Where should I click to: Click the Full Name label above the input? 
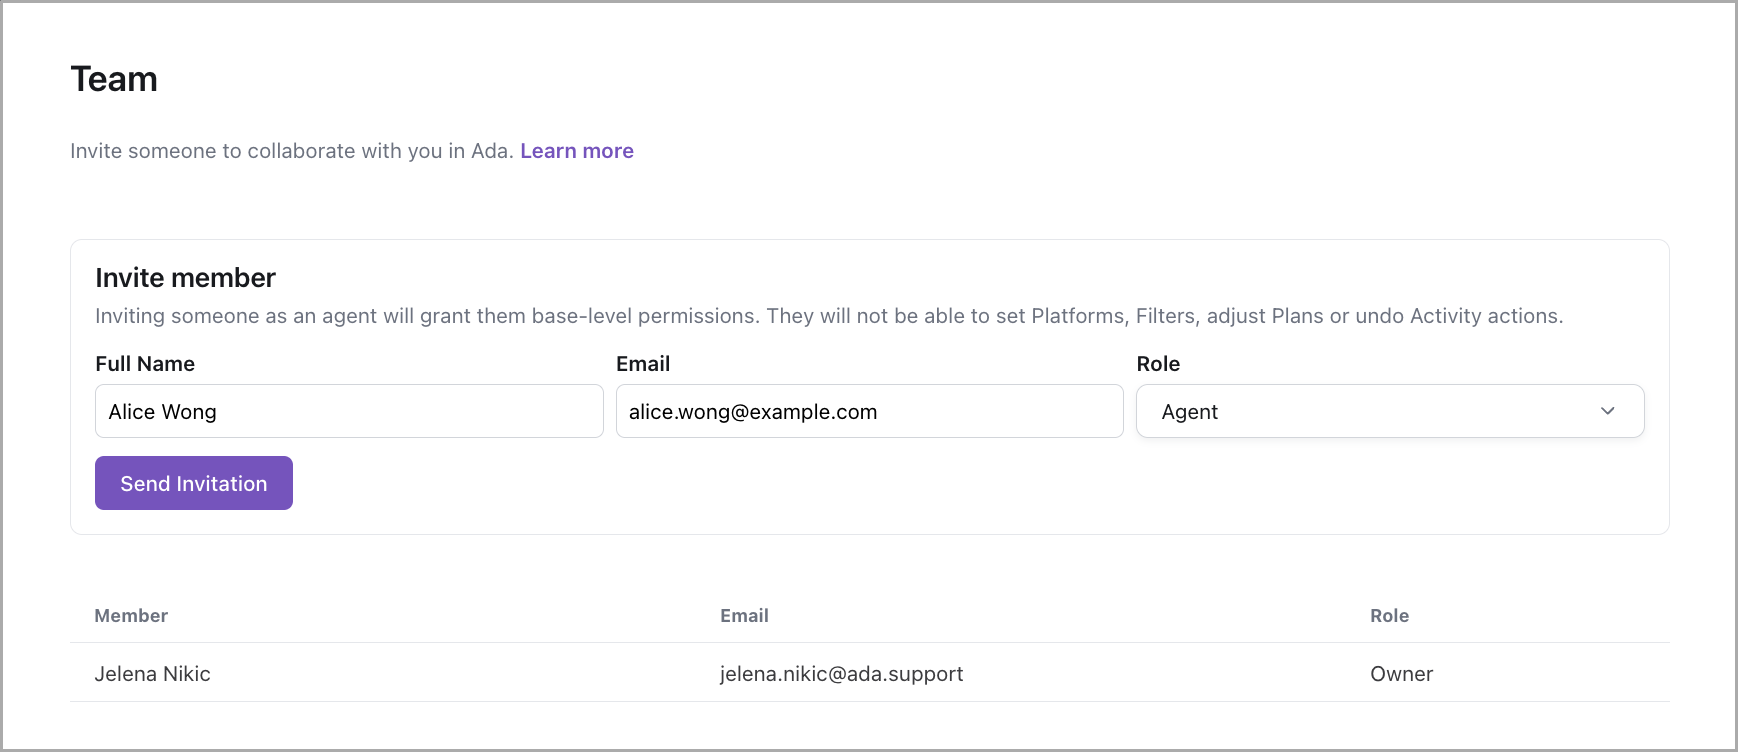[x=145, y=364]
